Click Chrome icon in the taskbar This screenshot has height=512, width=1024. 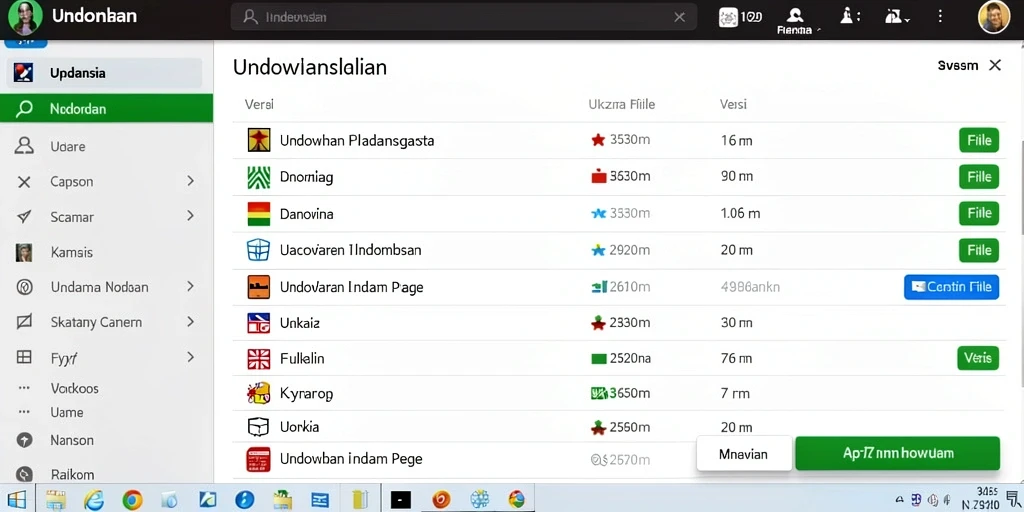click(x=132, y=500)
